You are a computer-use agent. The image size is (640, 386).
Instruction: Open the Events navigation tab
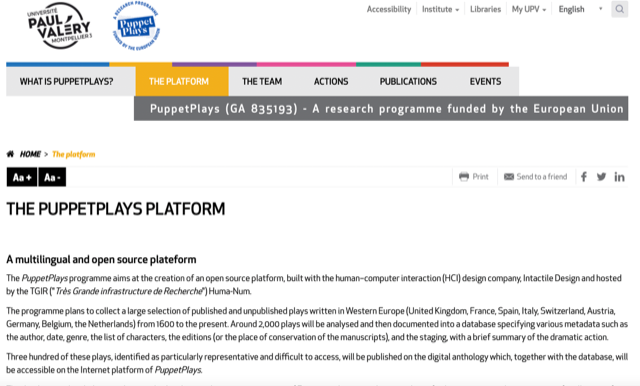coord(485,82)
